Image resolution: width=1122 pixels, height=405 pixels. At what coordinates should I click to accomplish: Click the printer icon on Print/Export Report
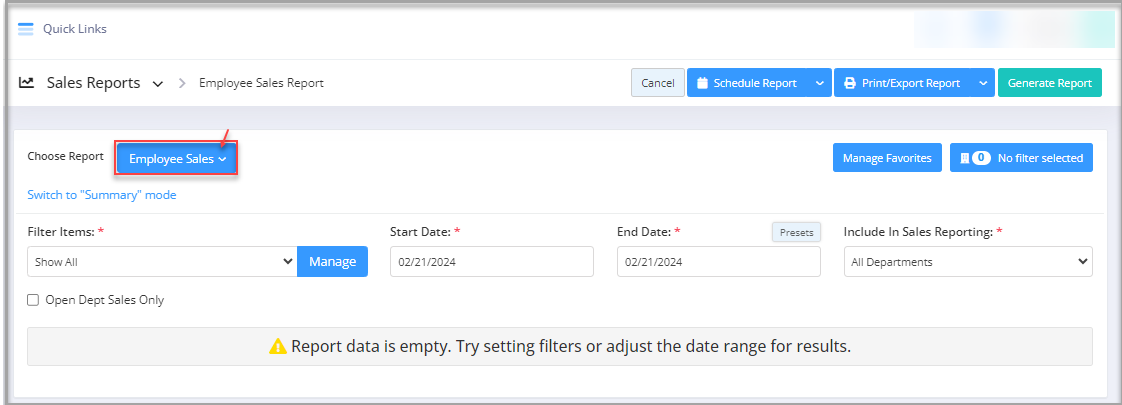click(x=850, y=83)
